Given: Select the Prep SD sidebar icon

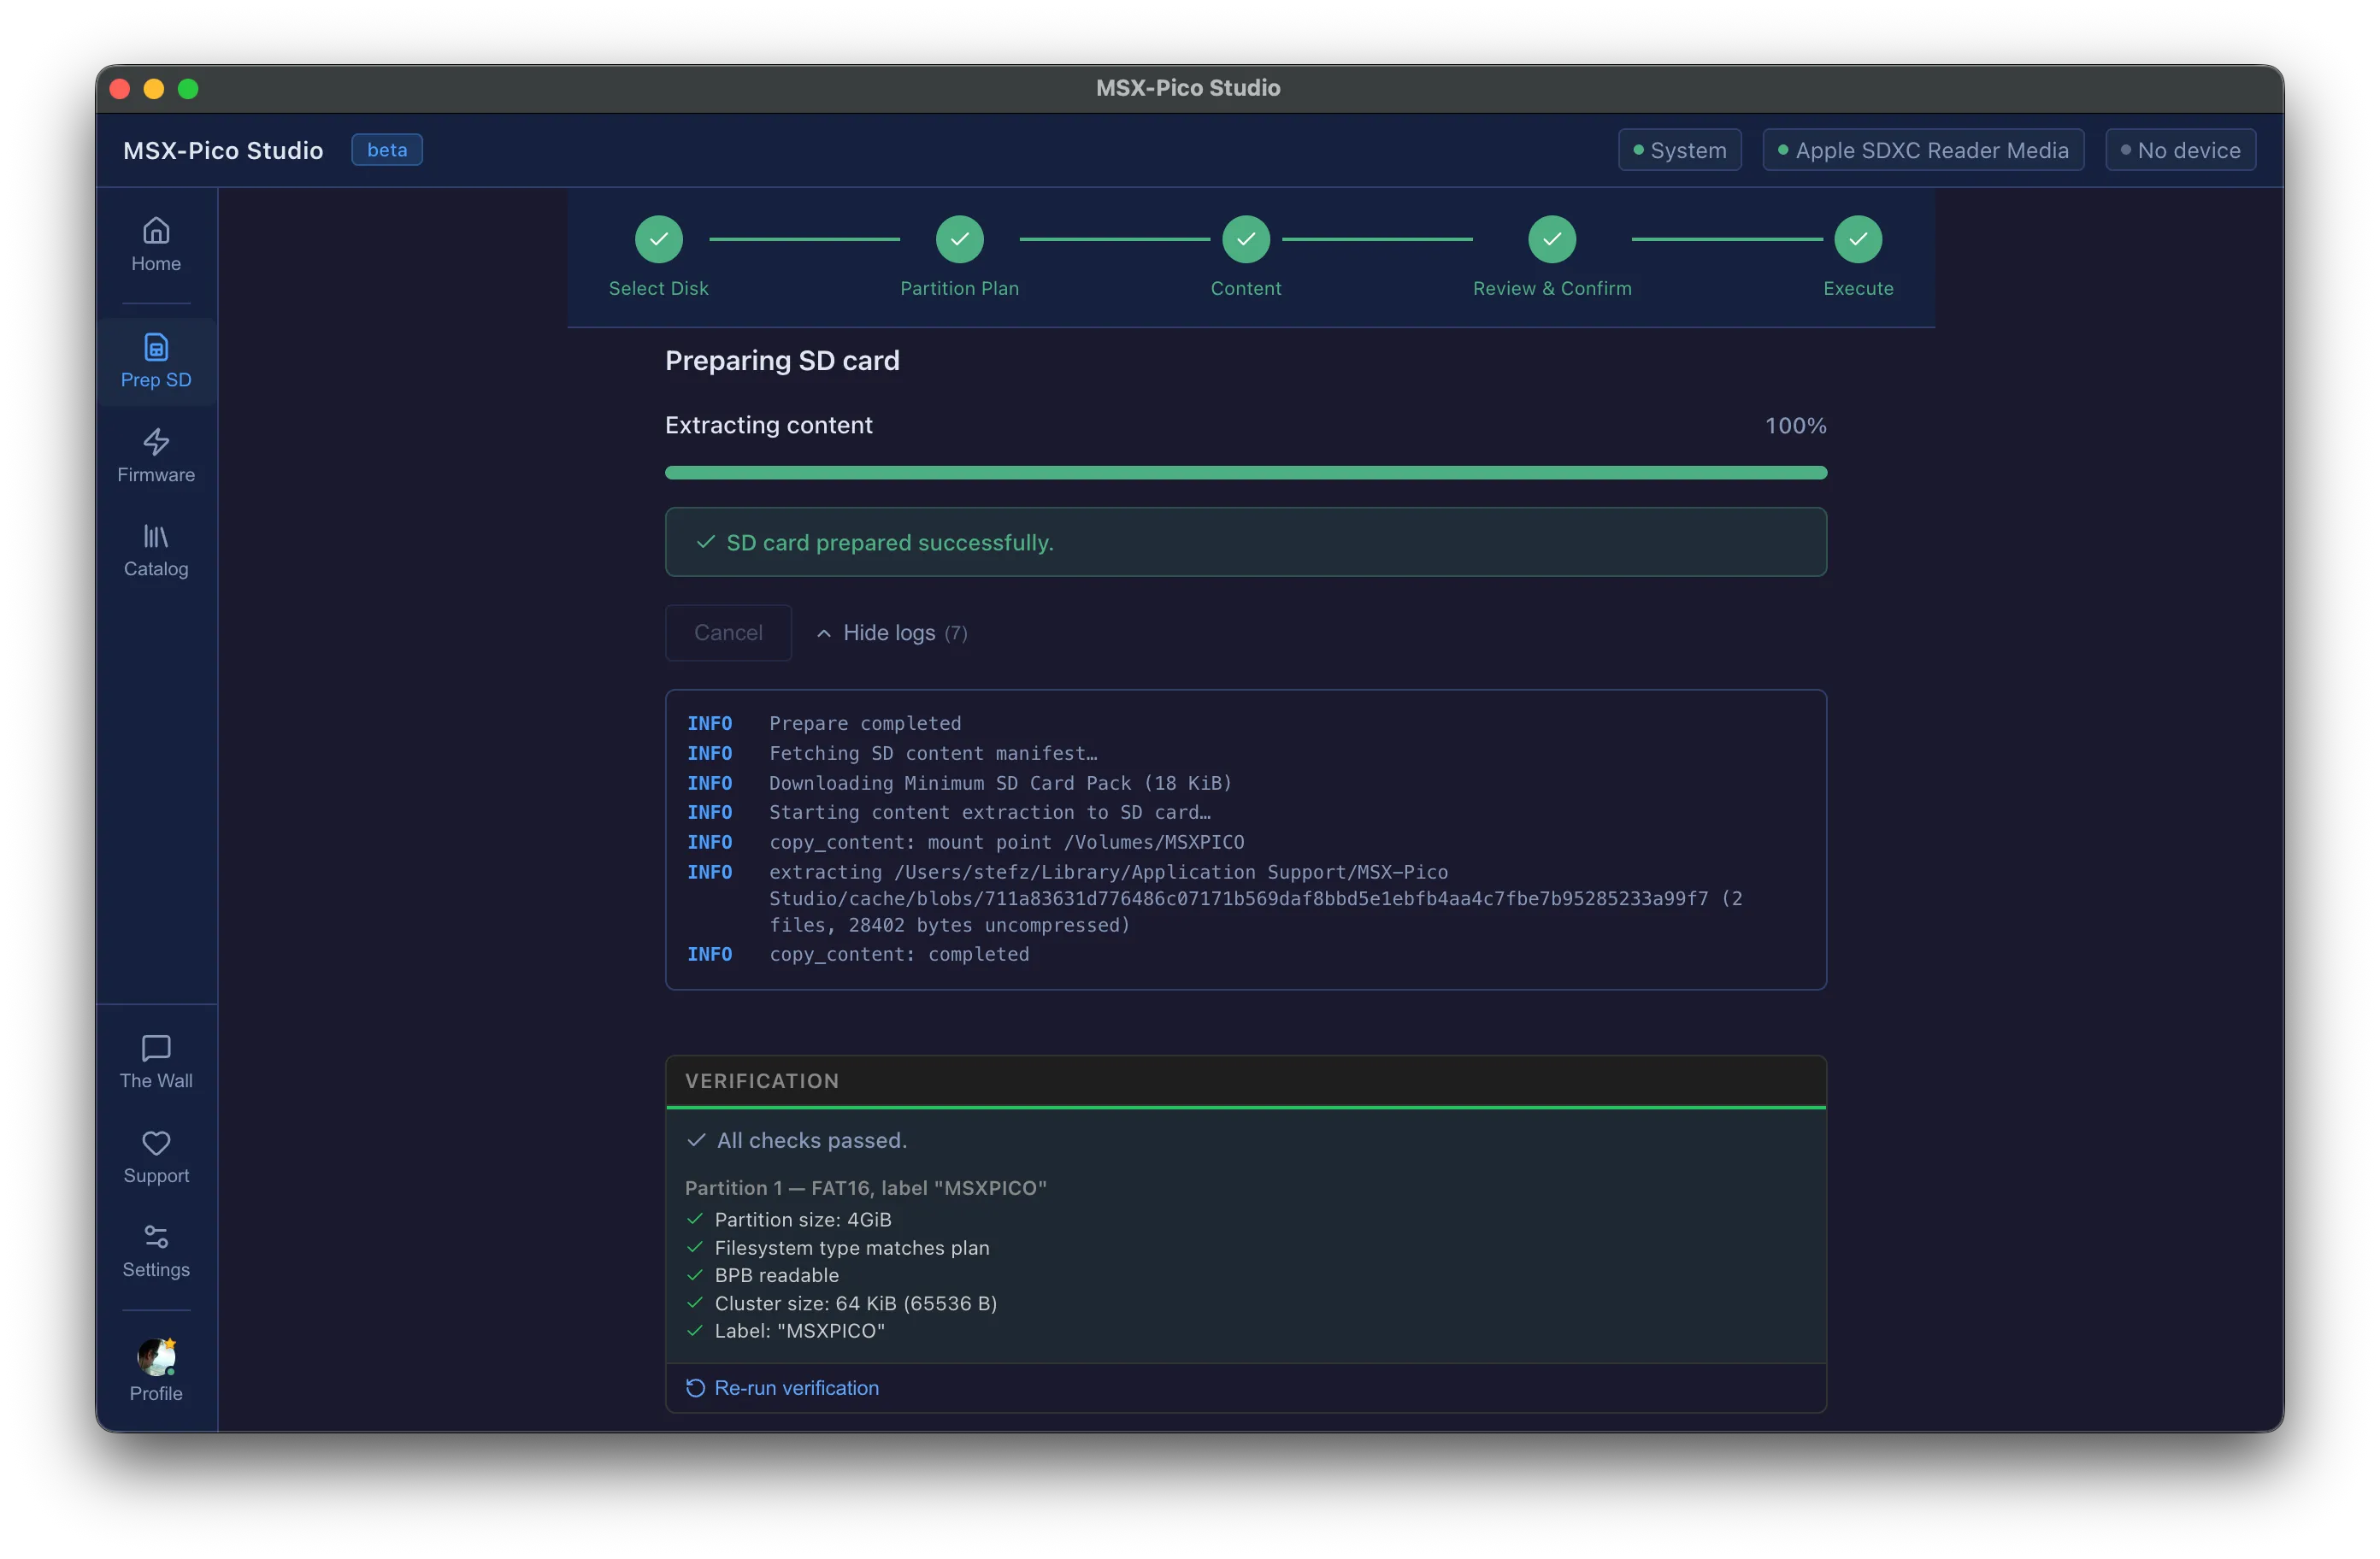Looking at the screenshot, I should (156, 347).
